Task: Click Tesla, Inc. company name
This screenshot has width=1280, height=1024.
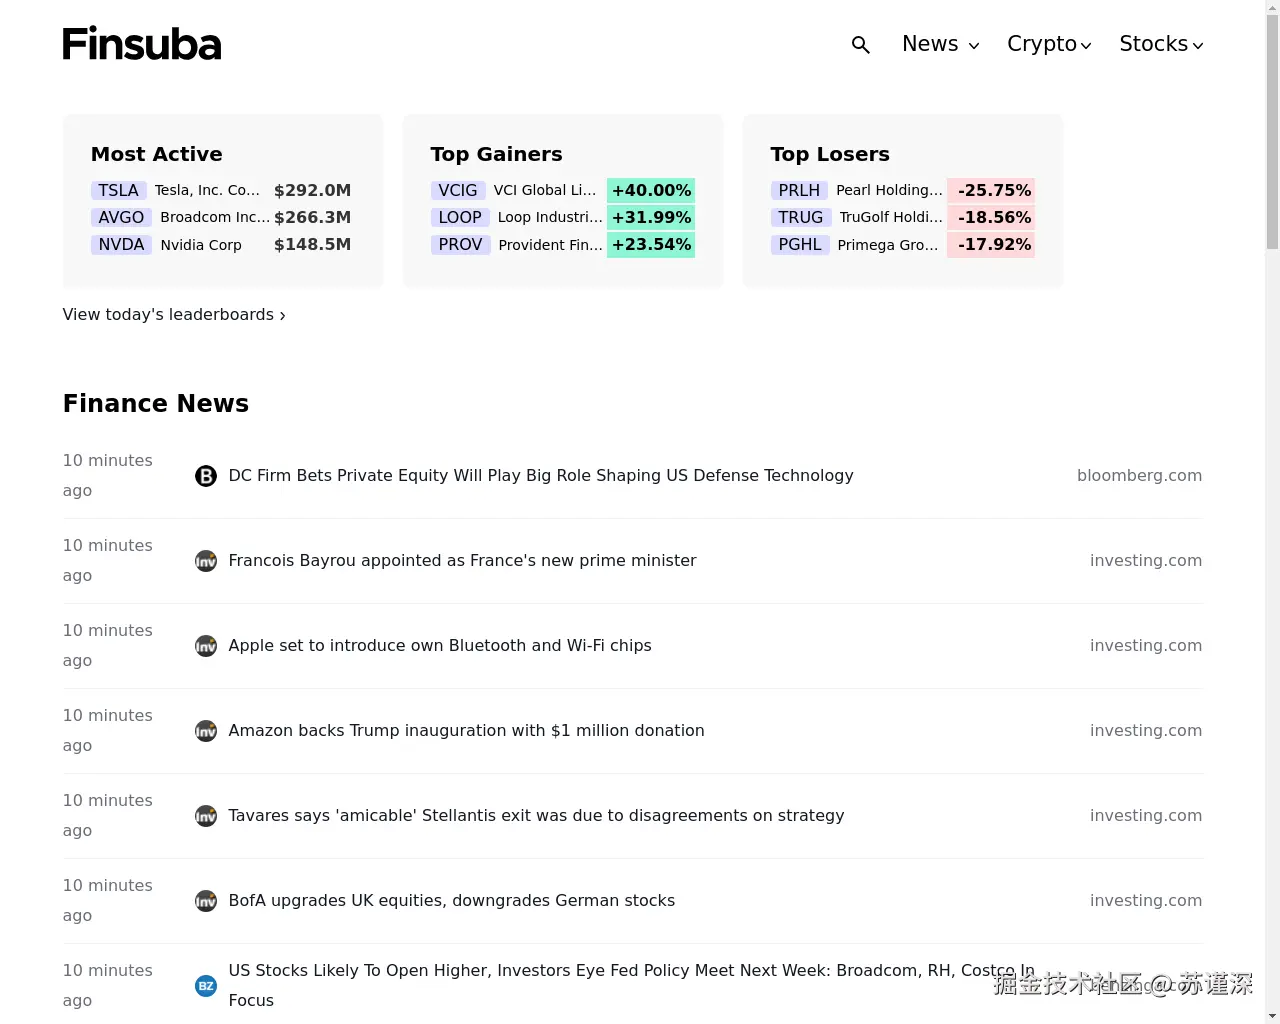Action: 207,190
